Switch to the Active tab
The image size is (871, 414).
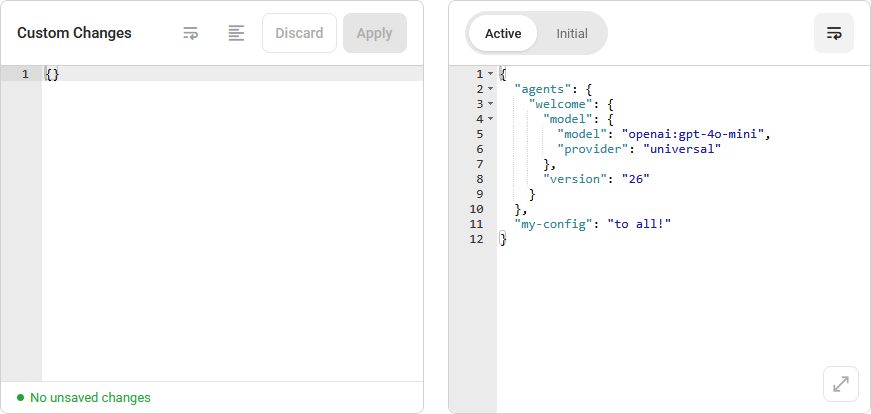click(503, 33)
